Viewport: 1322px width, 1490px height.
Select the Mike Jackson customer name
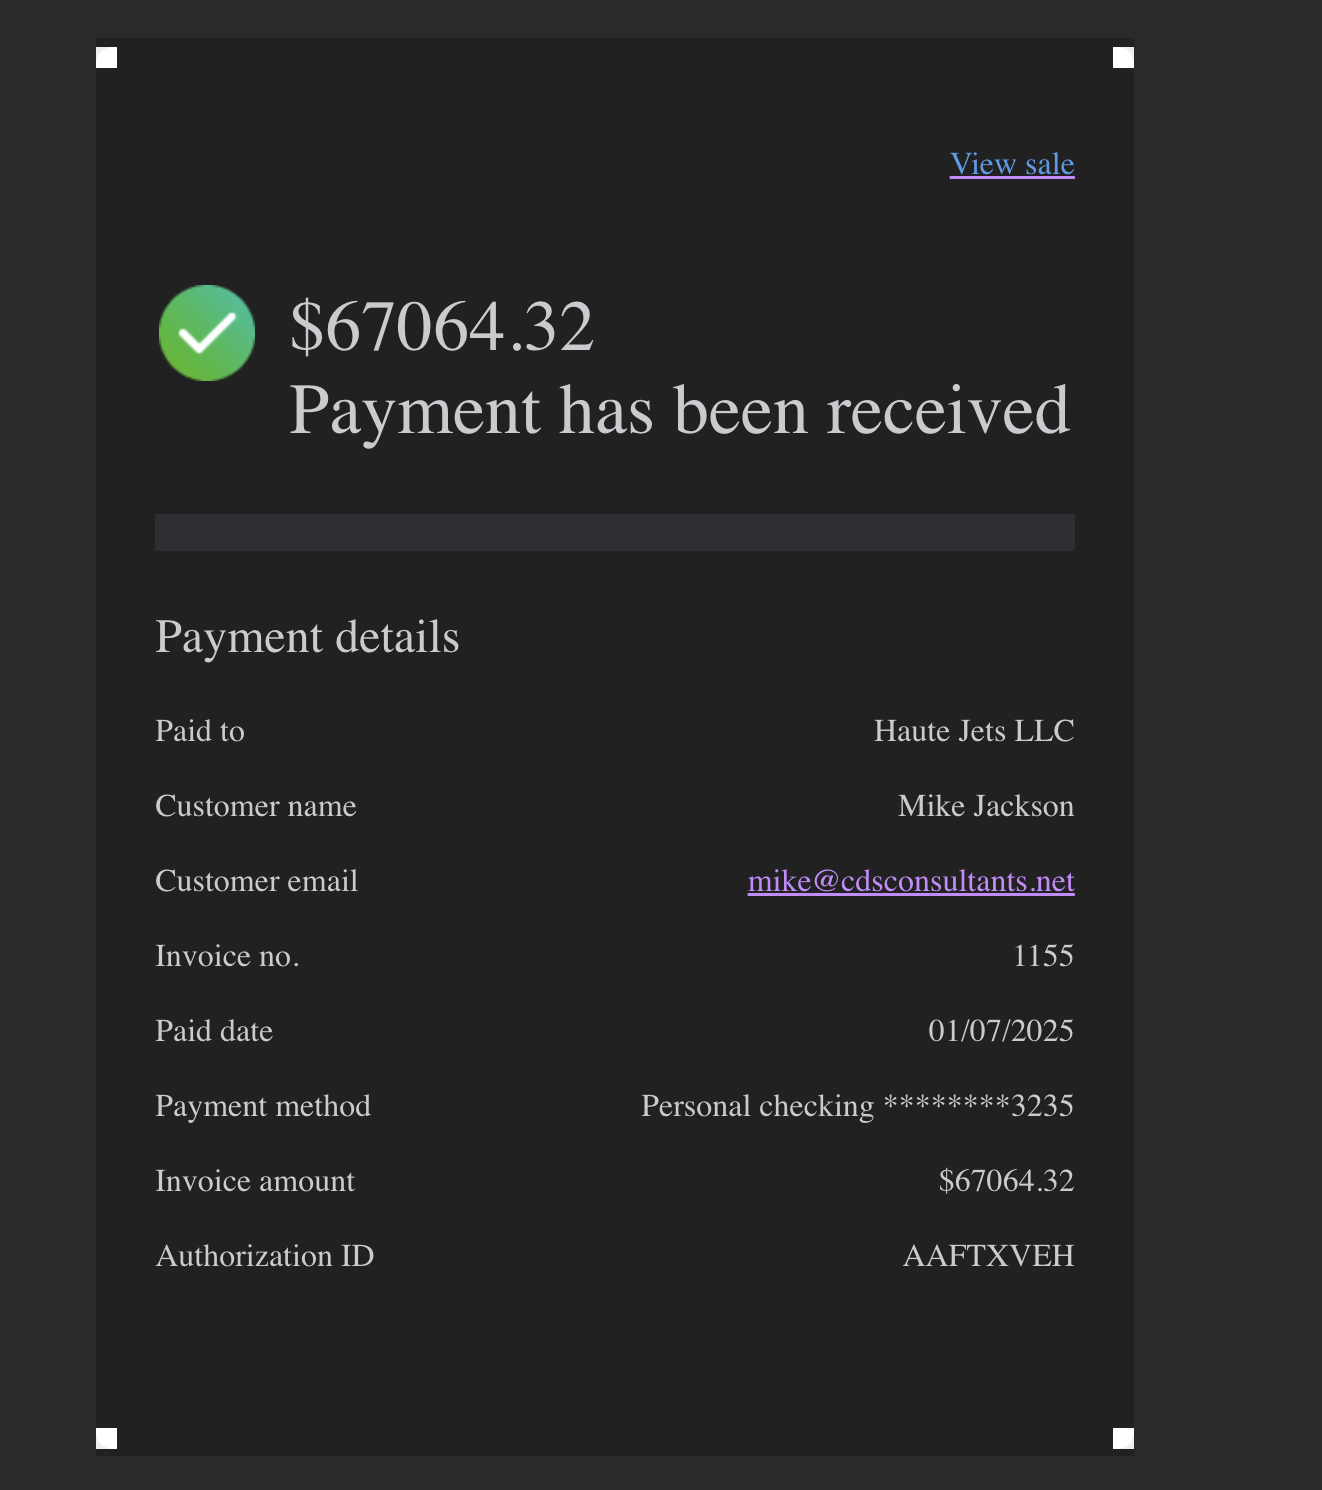pos(986,806)
